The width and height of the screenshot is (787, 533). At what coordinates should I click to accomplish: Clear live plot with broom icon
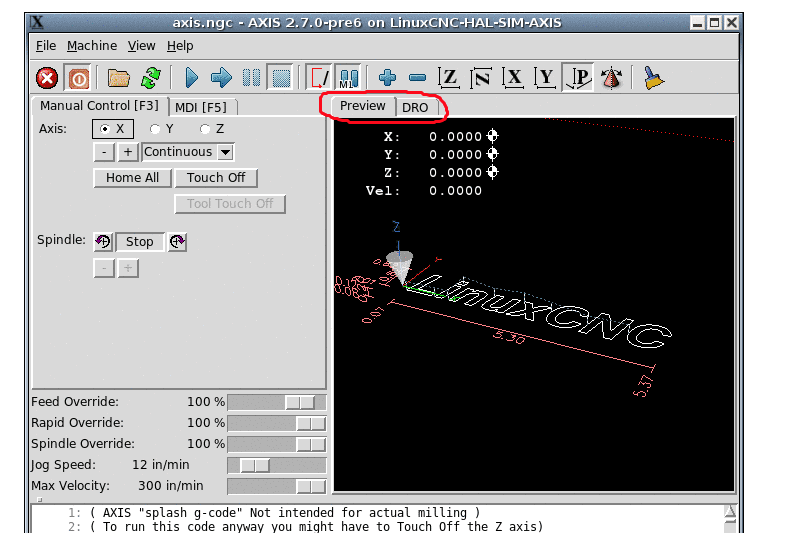tap(653, 78)
